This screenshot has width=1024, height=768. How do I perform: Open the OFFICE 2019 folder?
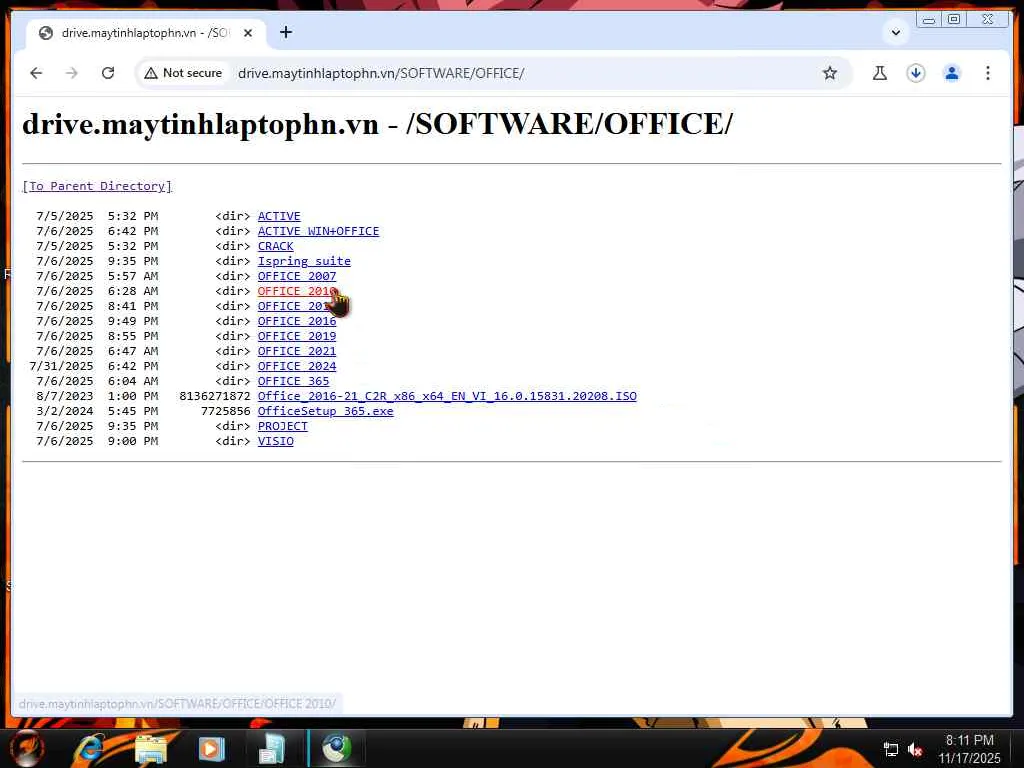click(x=296, y=336)
